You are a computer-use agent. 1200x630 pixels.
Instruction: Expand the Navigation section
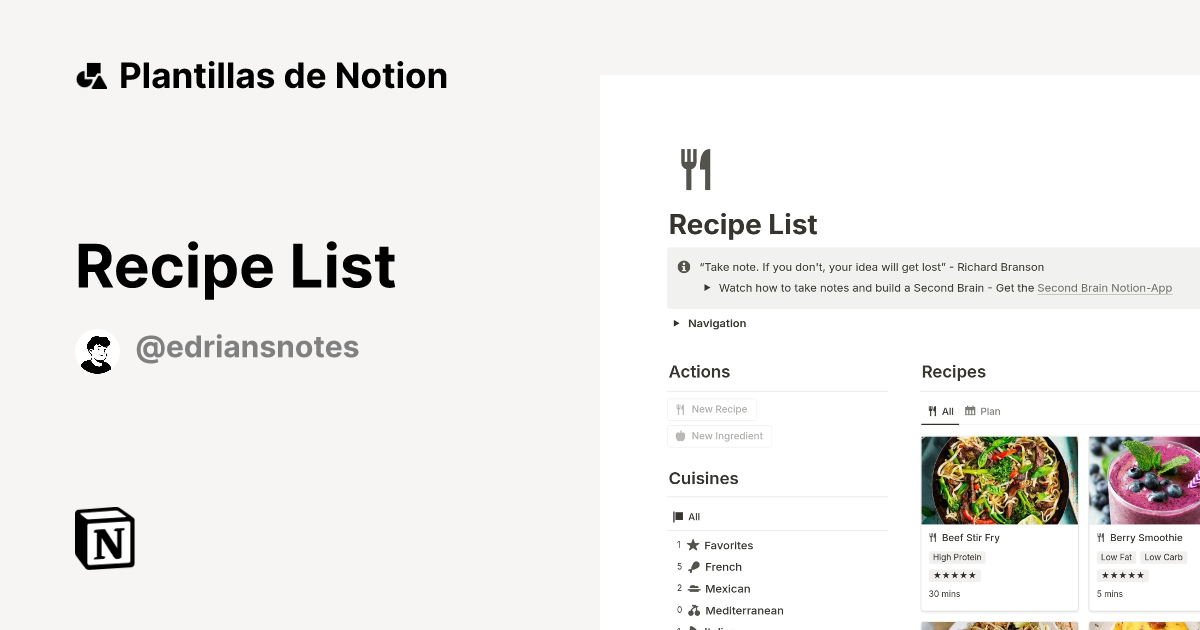click(675, 323)
